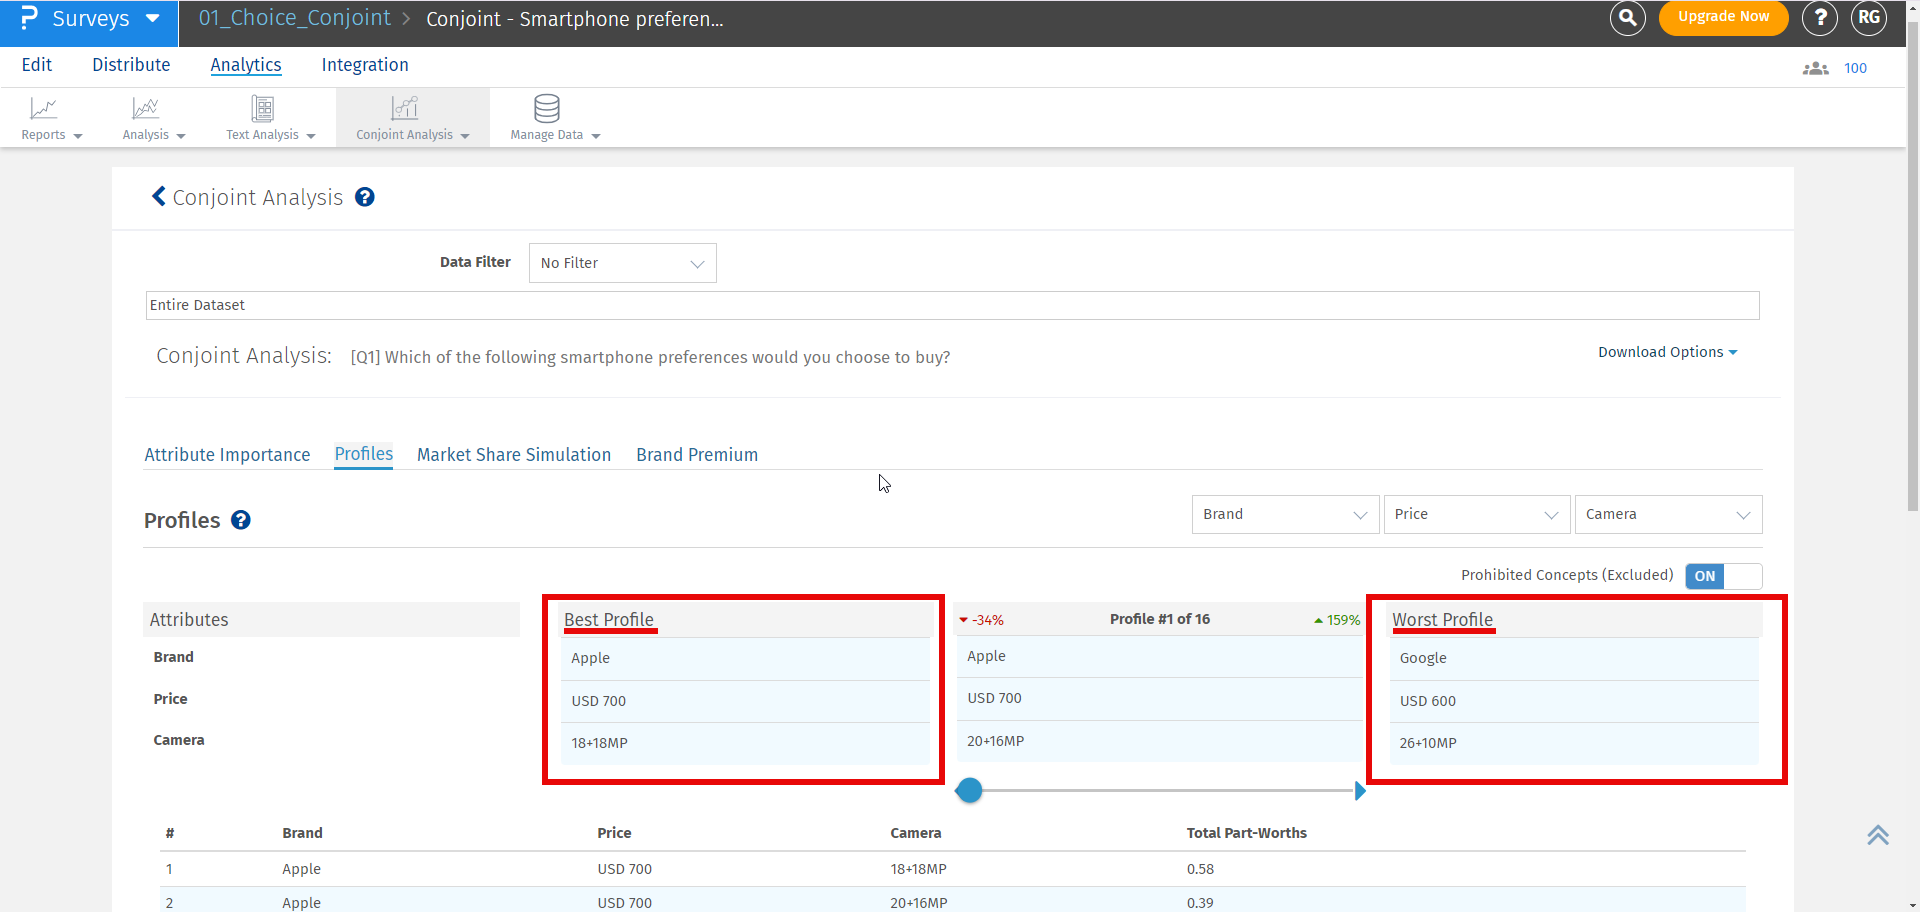Click help icon next to Profiles heading
This screenshot has height=912, width=1920.
click(x=241, y=520)
